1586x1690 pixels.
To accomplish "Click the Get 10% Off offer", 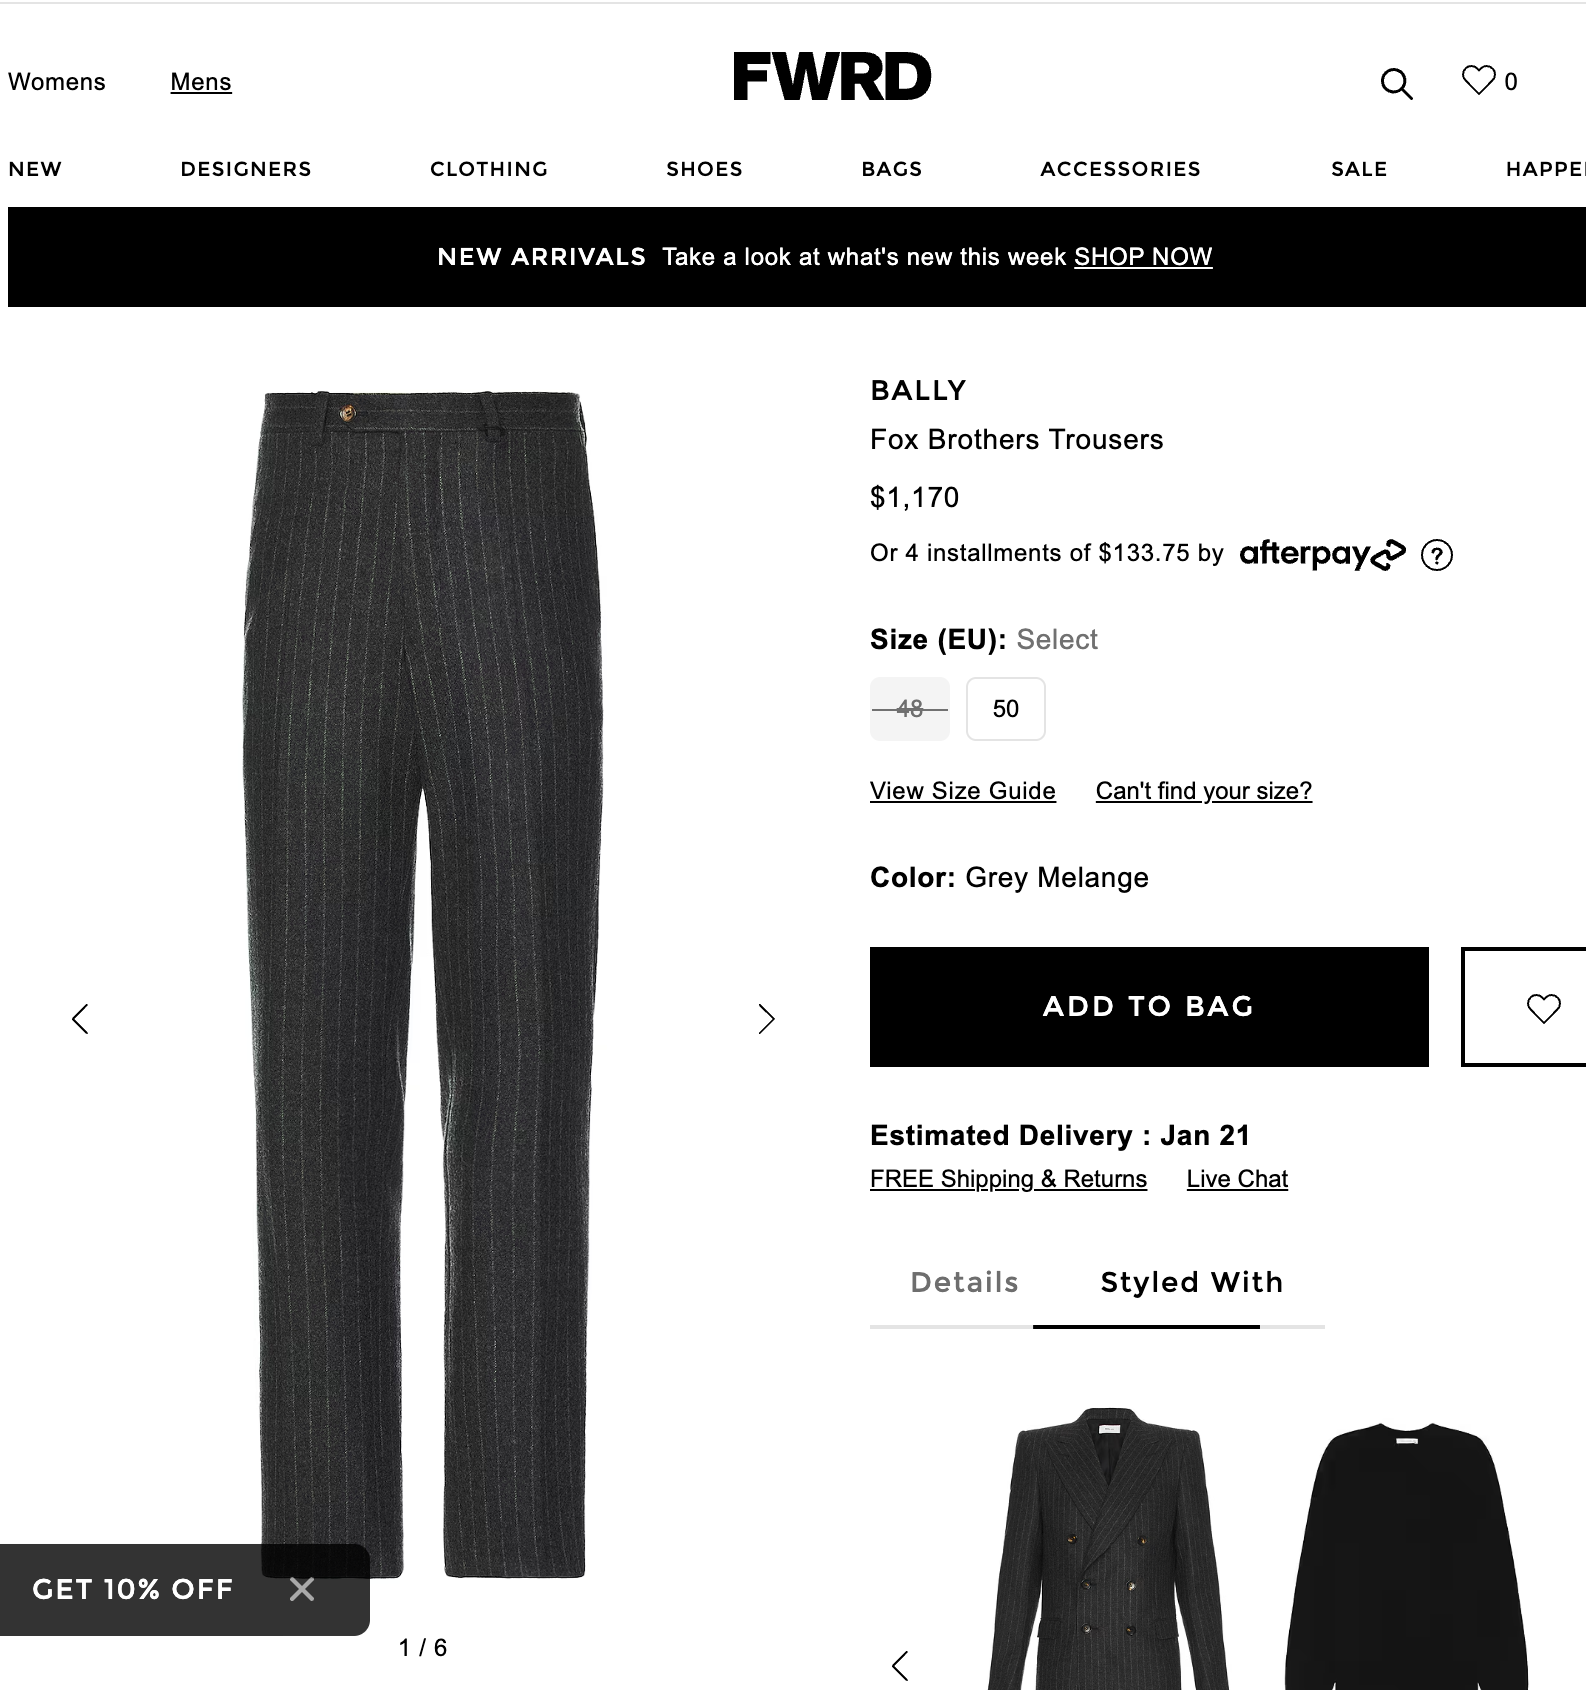I will coord(133,1589).
